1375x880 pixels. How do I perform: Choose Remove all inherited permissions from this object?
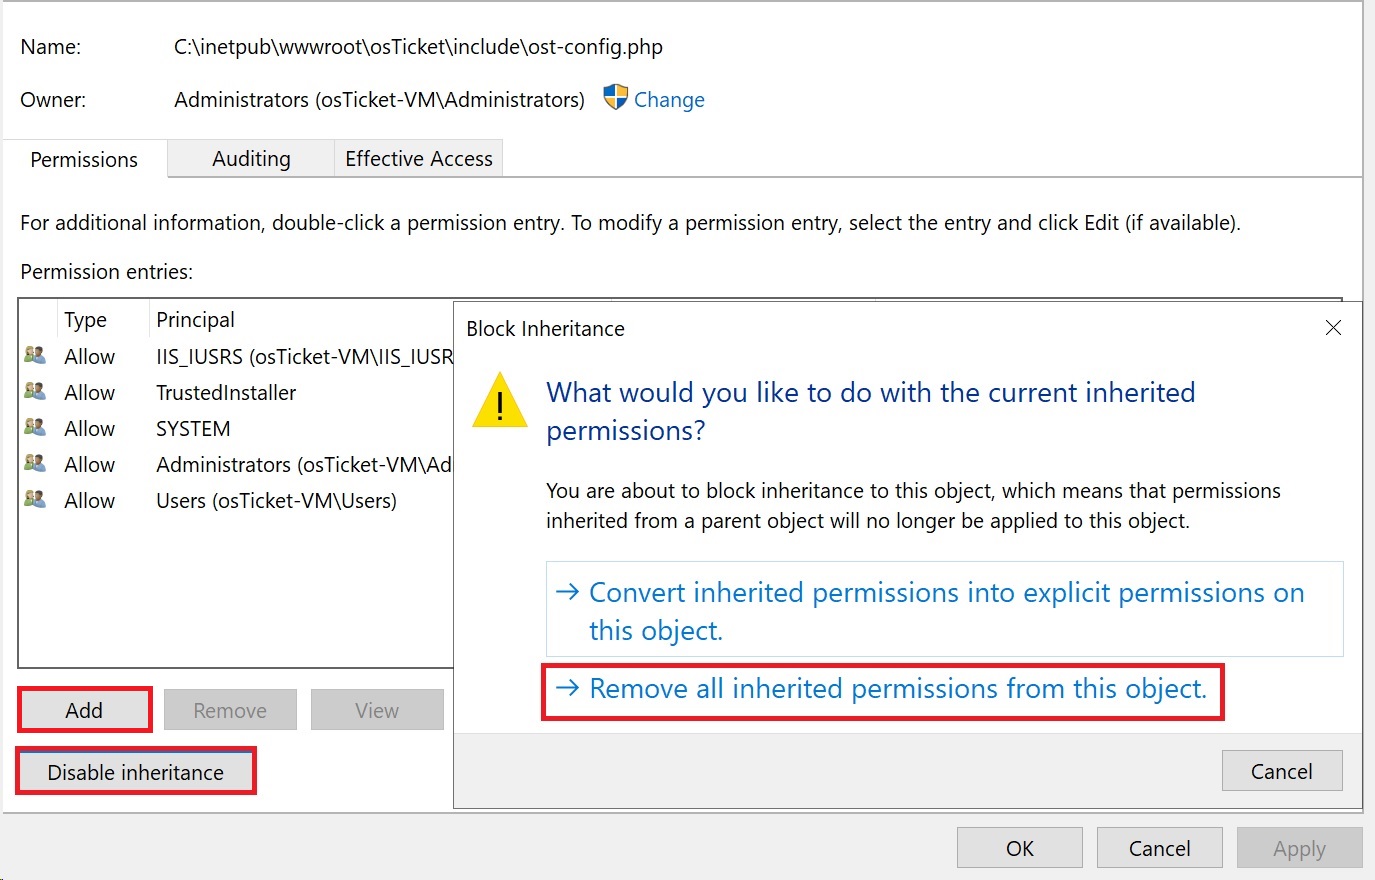882,689
